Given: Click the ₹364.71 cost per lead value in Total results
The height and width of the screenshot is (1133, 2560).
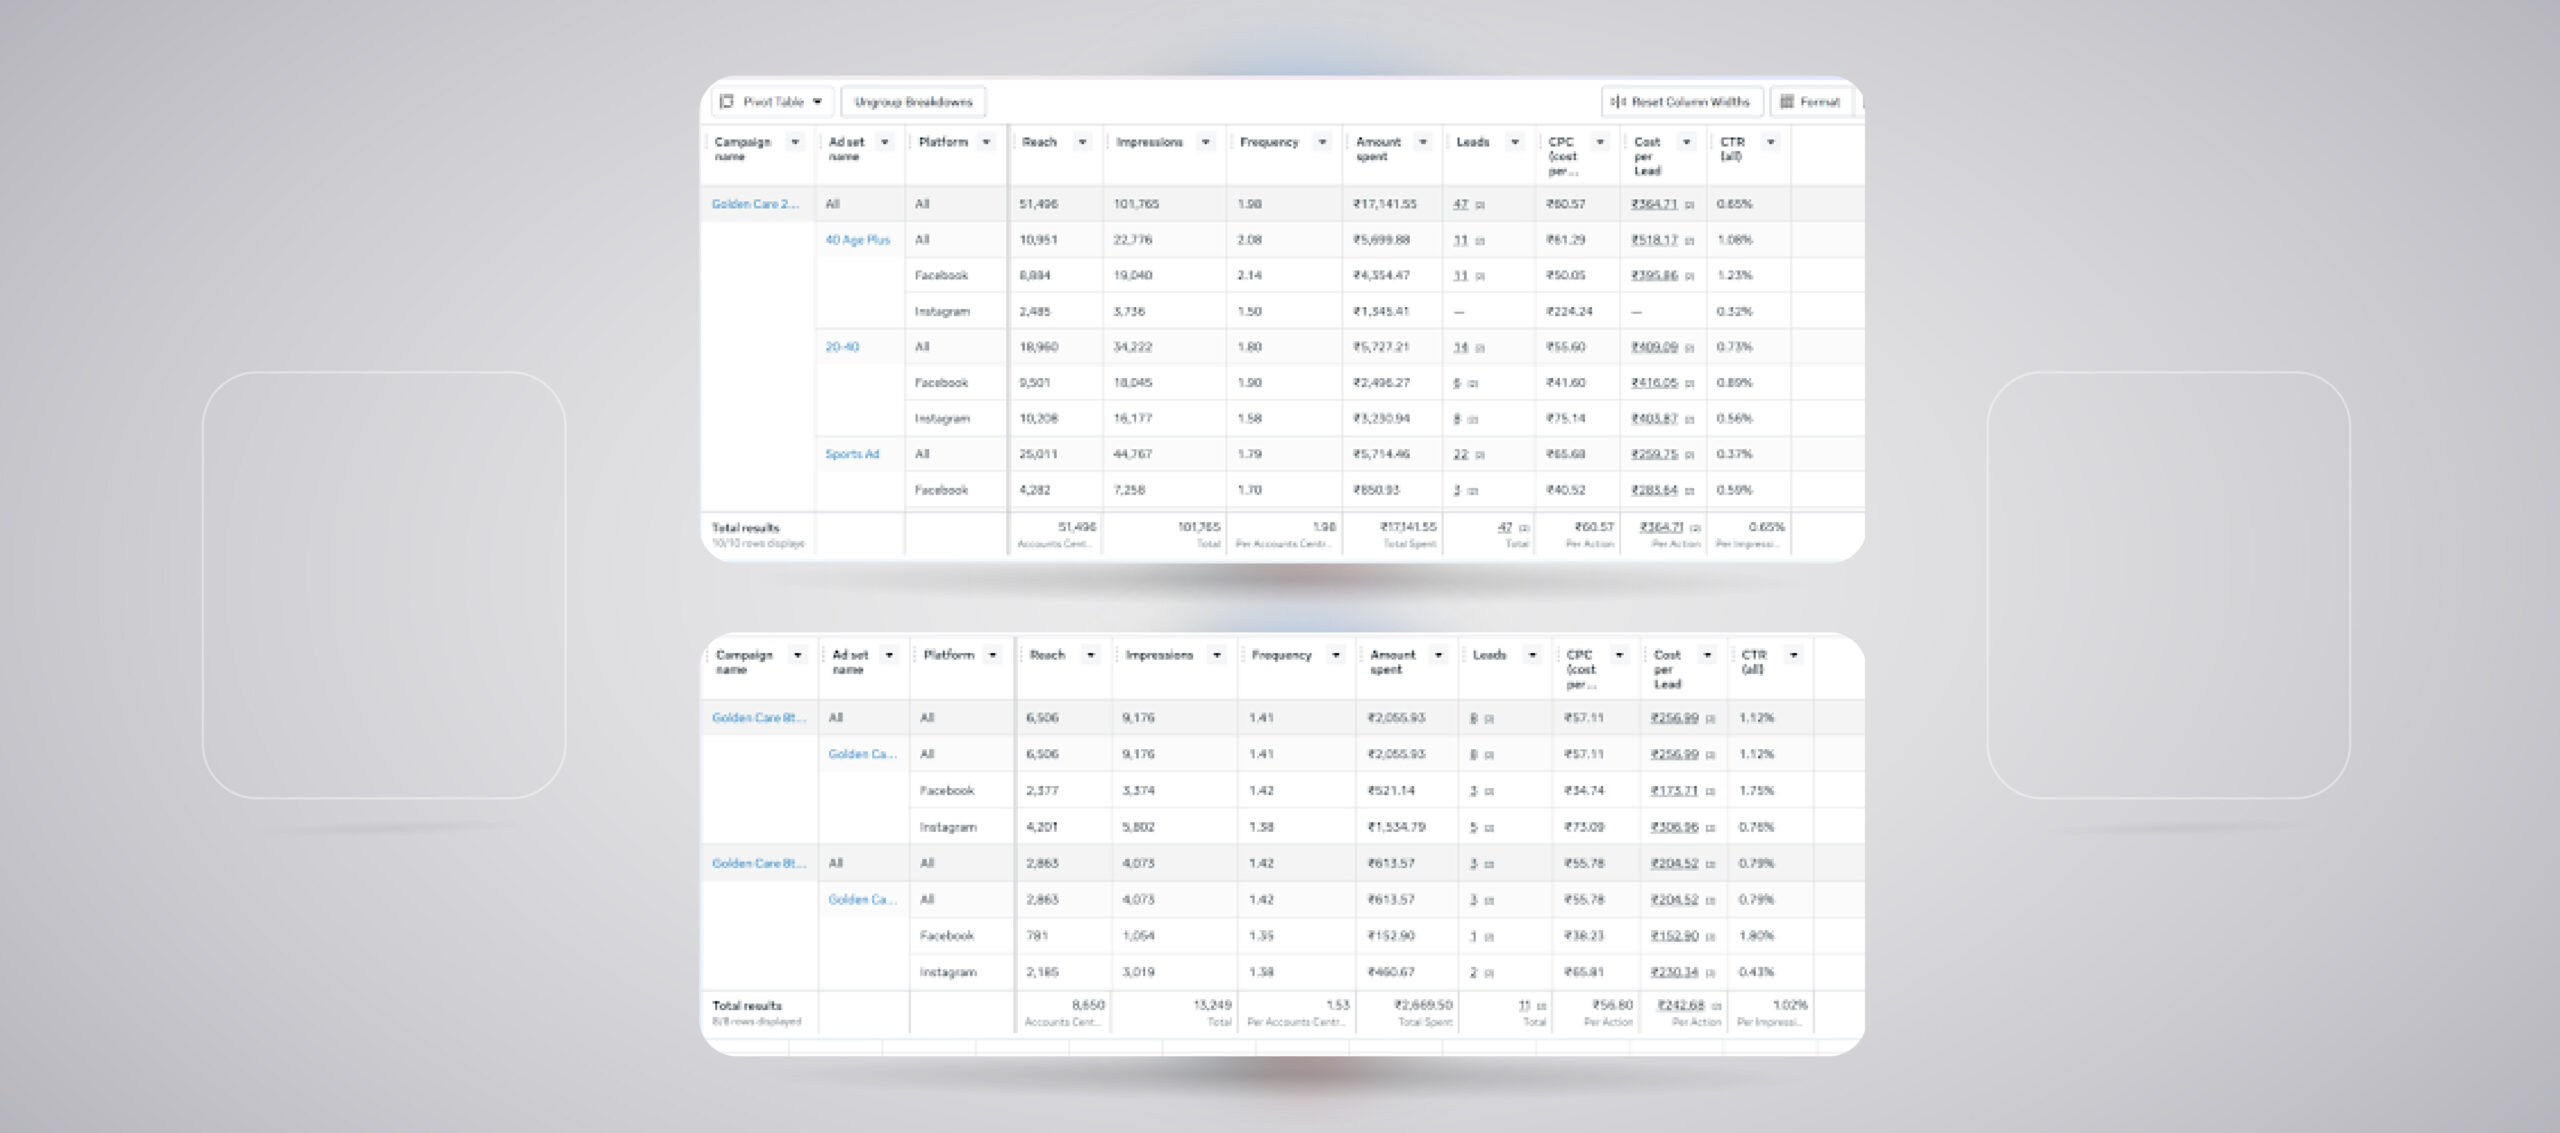Looking at the screenshot, I should click(1661, 527).
